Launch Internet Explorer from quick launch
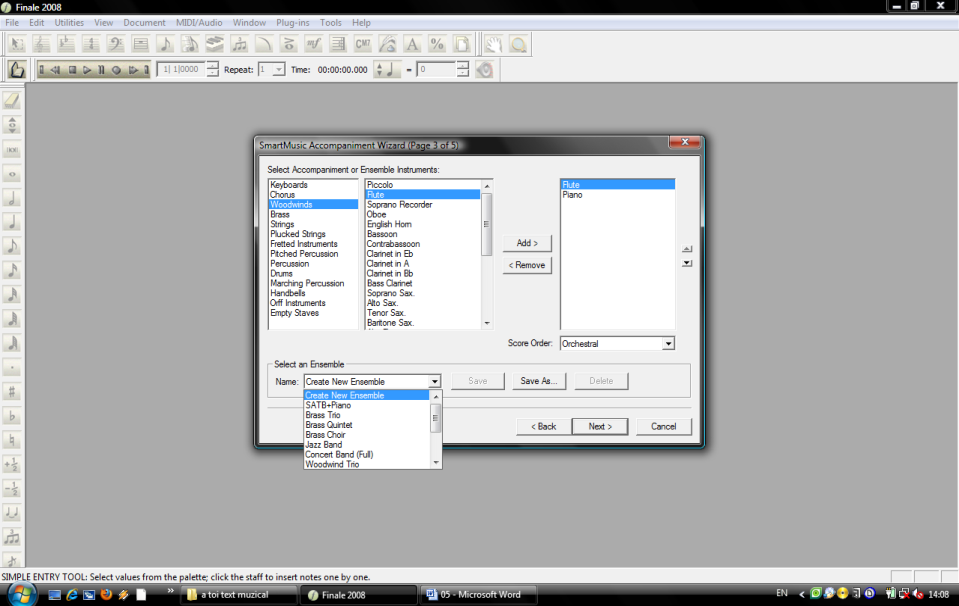959x606 pixels. tap(72, 594)
